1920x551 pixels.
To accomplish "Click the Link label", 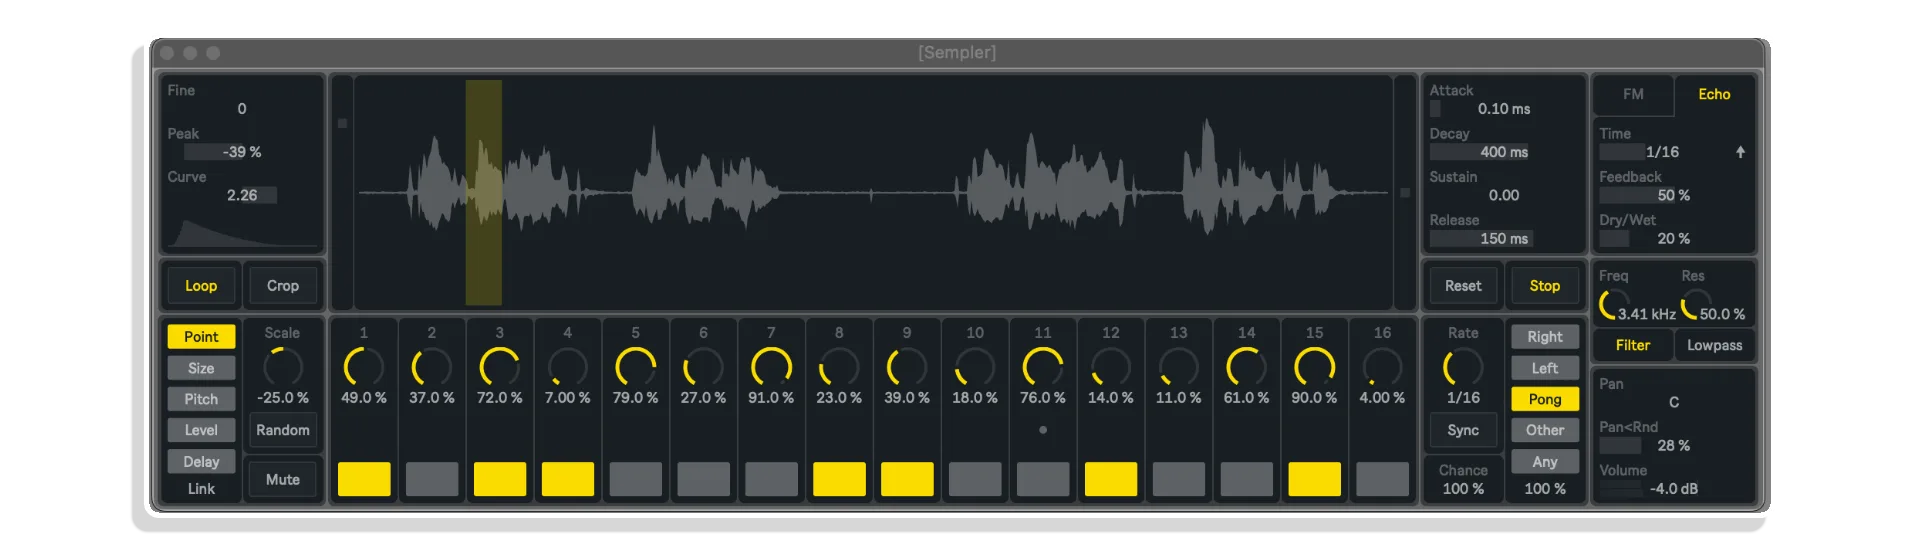I will pos(201,489).
